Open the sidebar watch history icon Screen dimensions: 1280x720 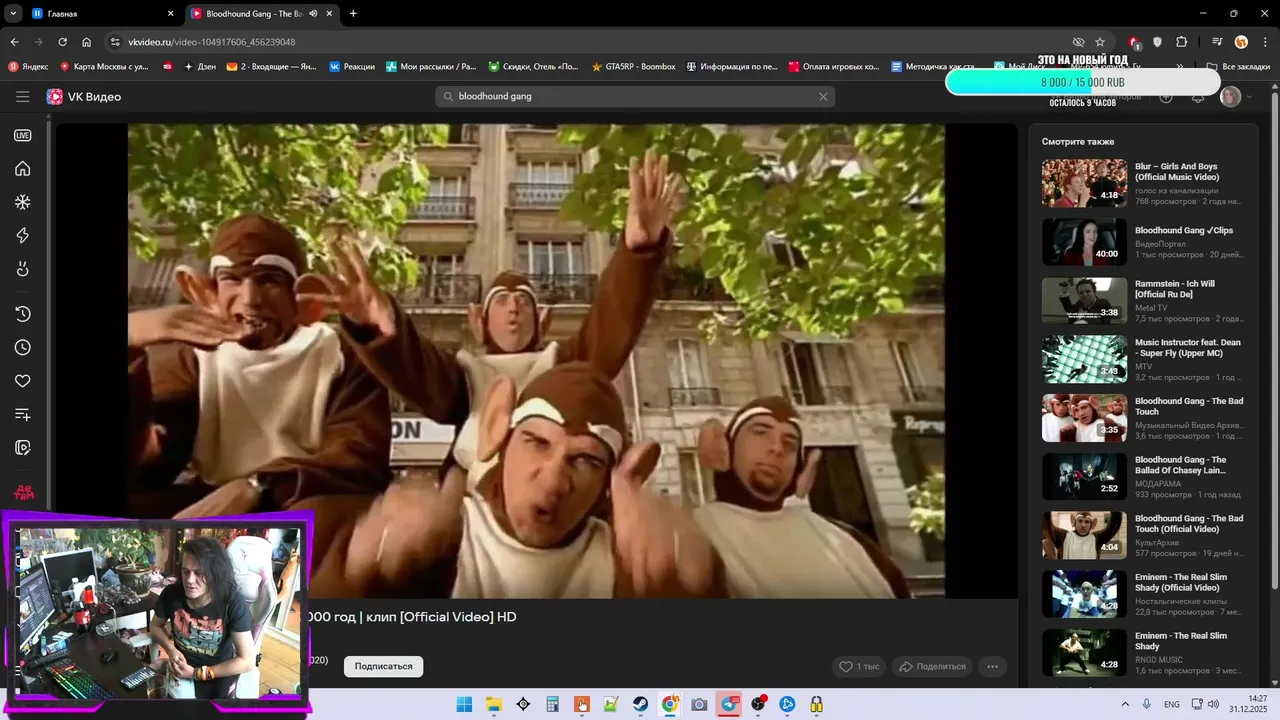22,314
